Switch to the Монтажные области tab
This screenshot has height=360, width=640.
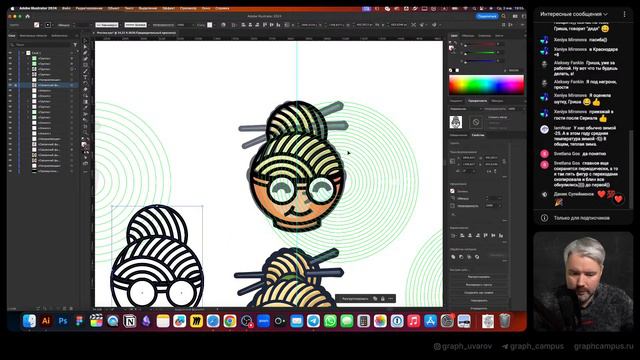[x=33, y=36]
